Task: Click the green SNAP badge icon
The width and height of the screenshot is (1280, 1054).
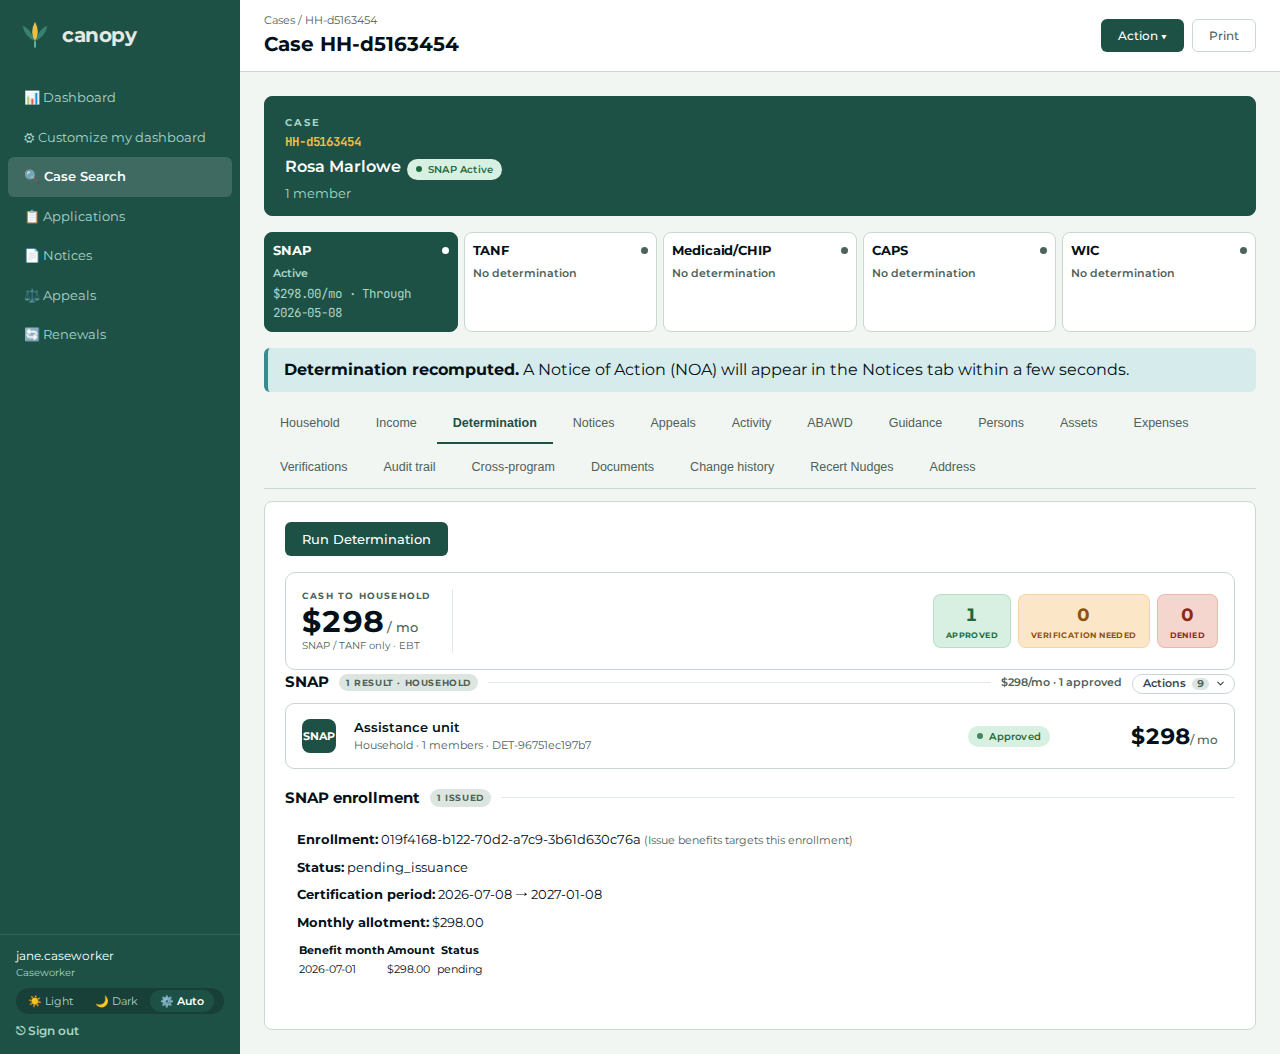Action: [x=319, y=736]
